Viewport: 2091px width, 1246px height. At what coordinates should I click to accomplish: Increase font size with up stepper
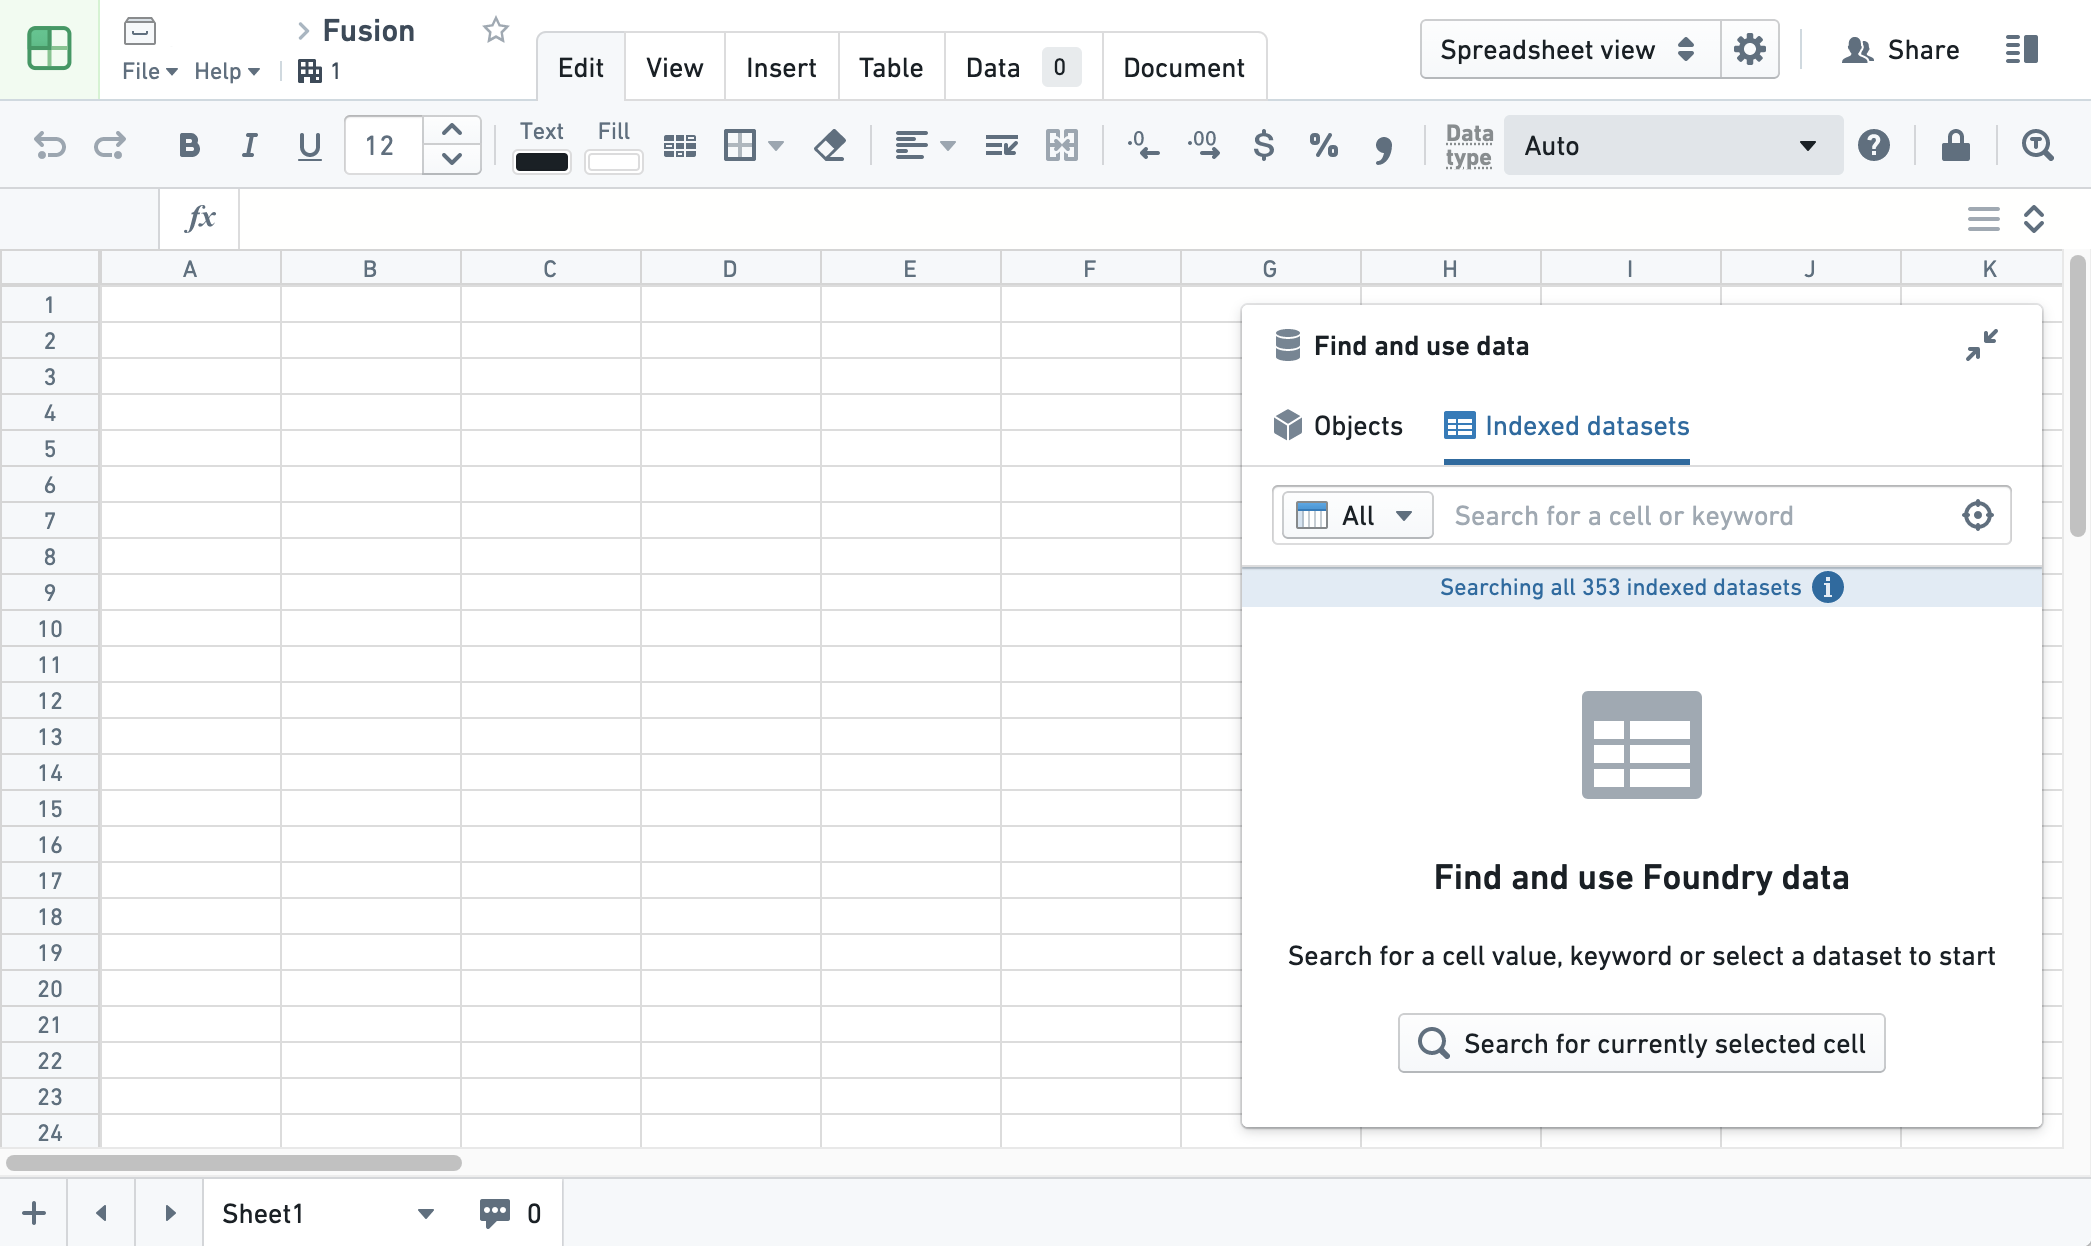point(452,130)
